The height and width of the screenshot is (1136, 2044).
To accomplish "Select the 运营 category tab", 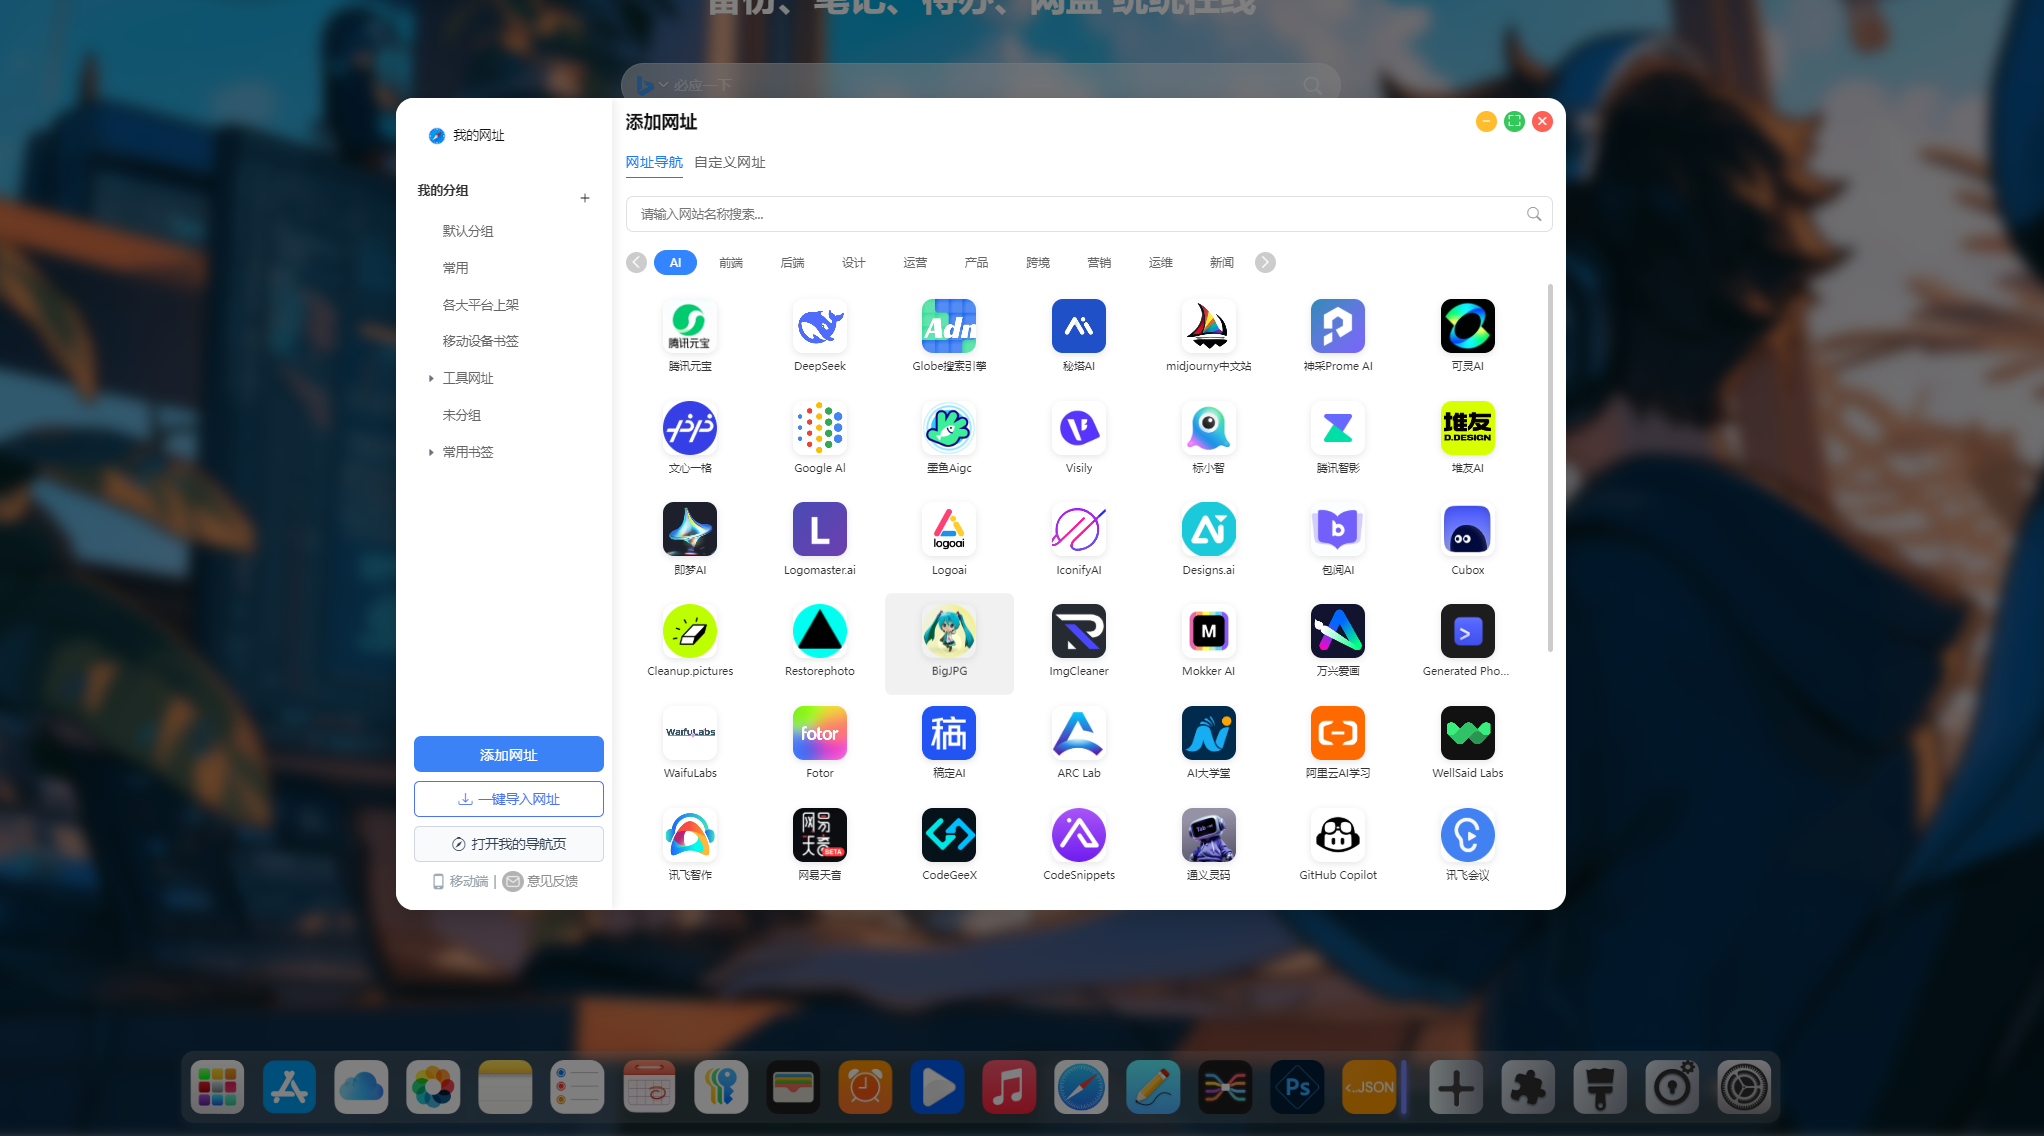I will pyautogui.click(x=915, y=262).
